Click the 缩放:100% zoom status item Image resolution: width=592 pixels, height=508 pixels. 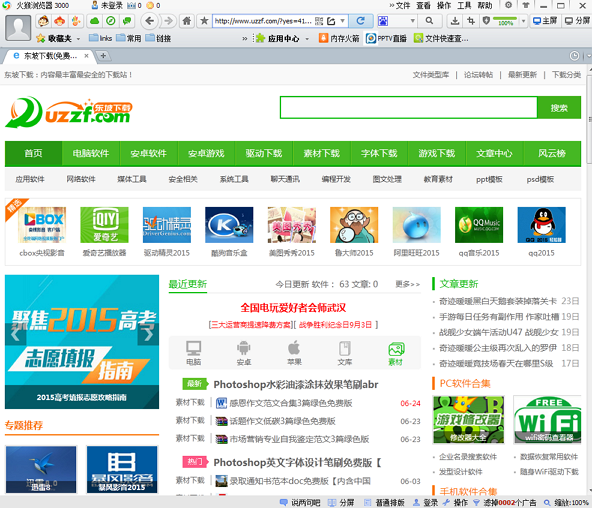[x=566, y=502]
